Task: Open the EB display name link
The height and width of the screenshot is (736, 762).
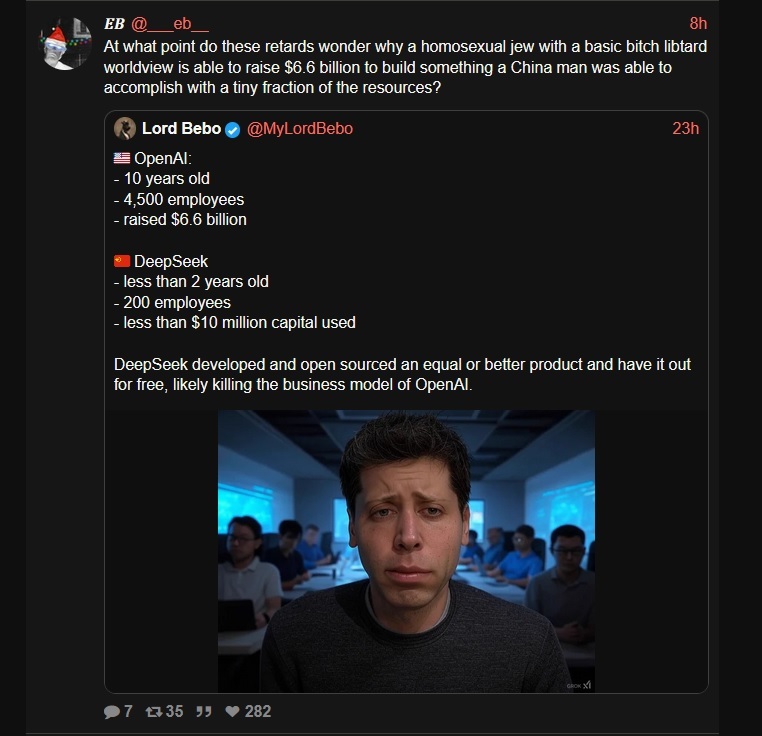Action: [x=114, y=23]
